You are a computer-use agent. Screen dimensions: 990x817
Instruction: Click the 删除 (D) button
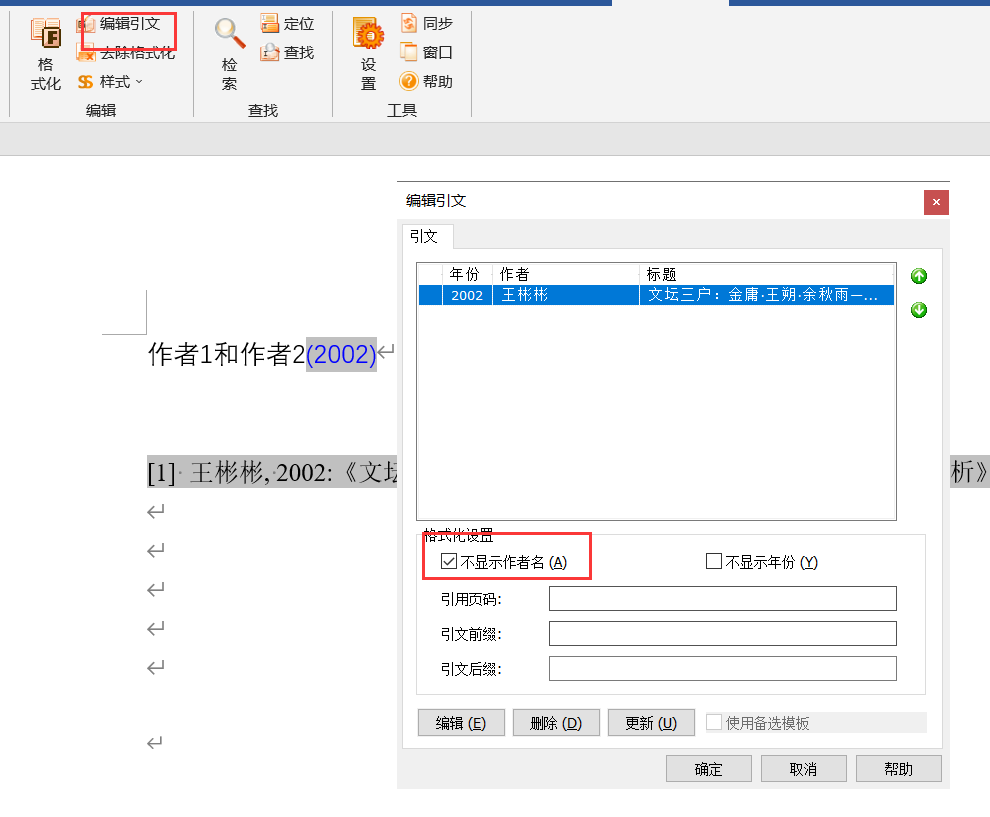[x=555, y=723]
